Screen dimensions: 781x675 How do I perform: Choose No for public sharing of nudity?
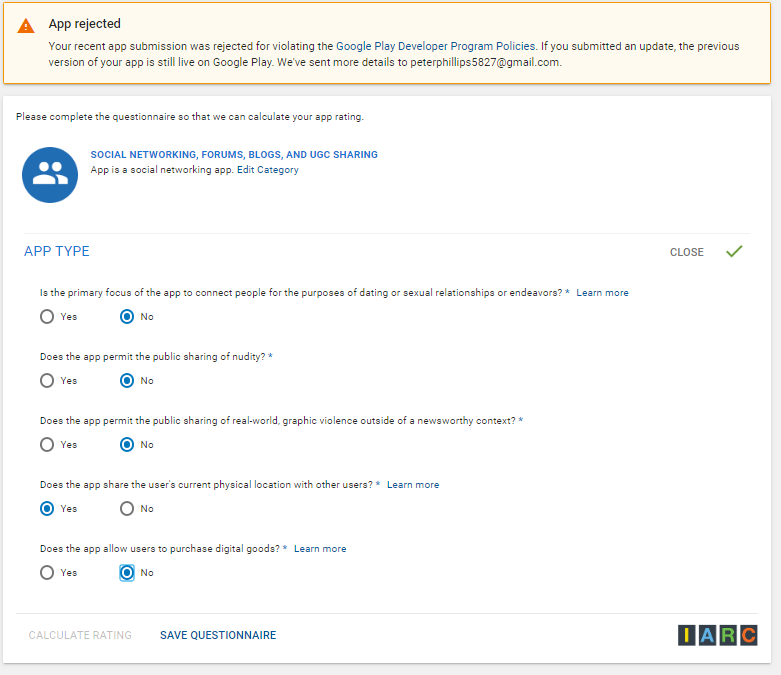point(127,381)
